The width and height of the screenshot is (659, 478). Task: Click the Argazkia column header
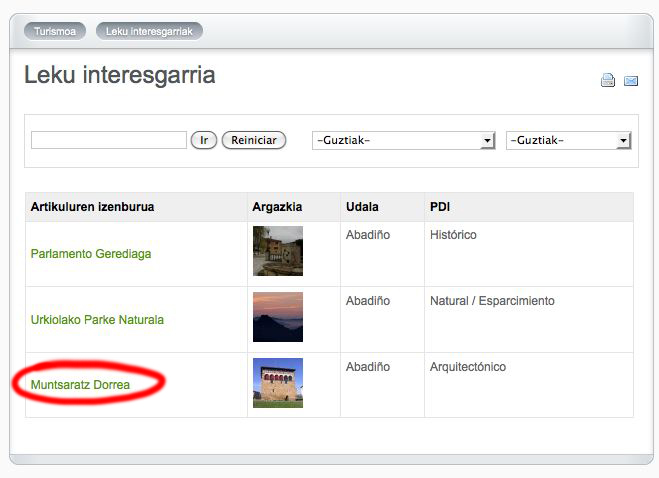click(x=277, y=207)
